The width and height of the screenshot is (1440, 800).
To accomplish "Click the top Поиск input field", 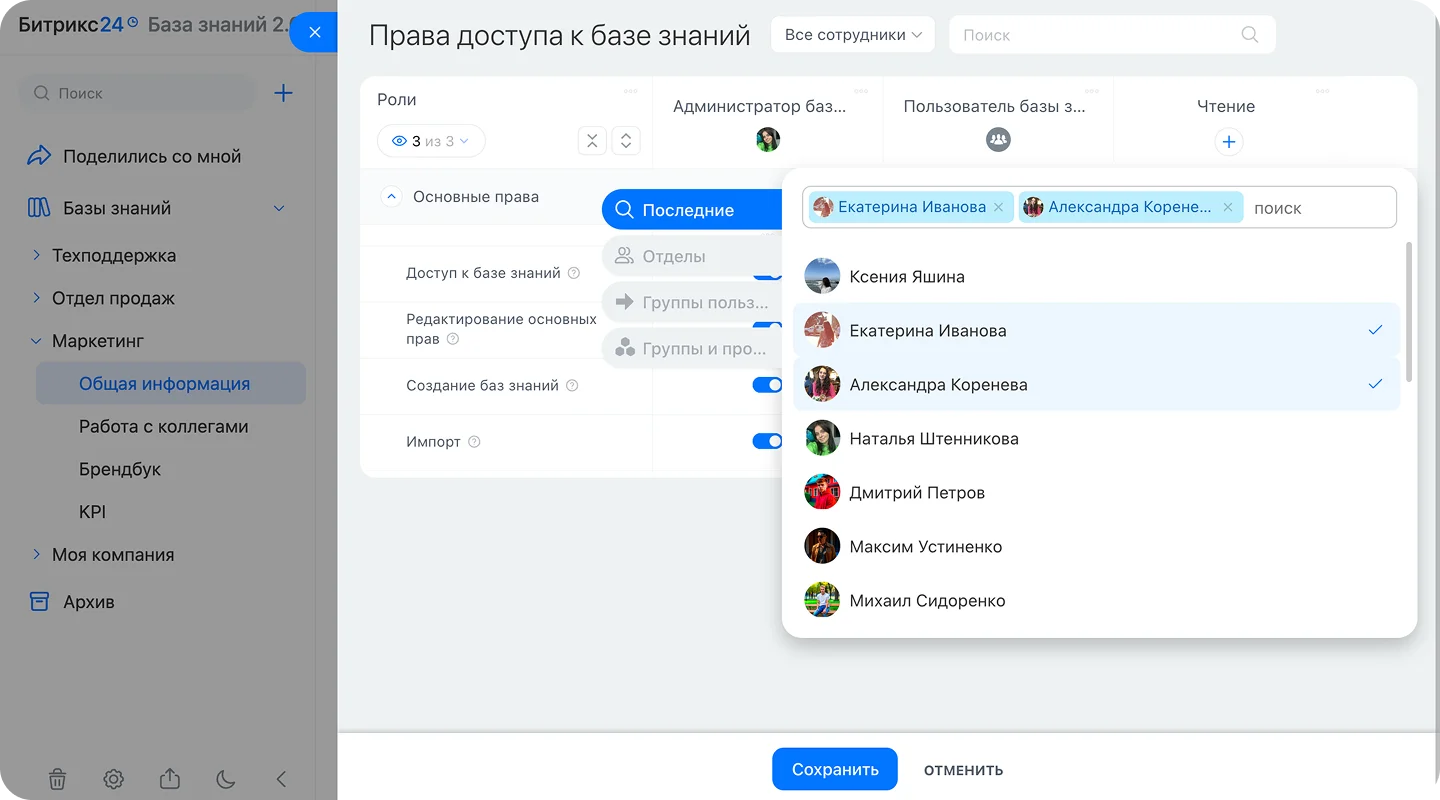I will point(1112,34).
